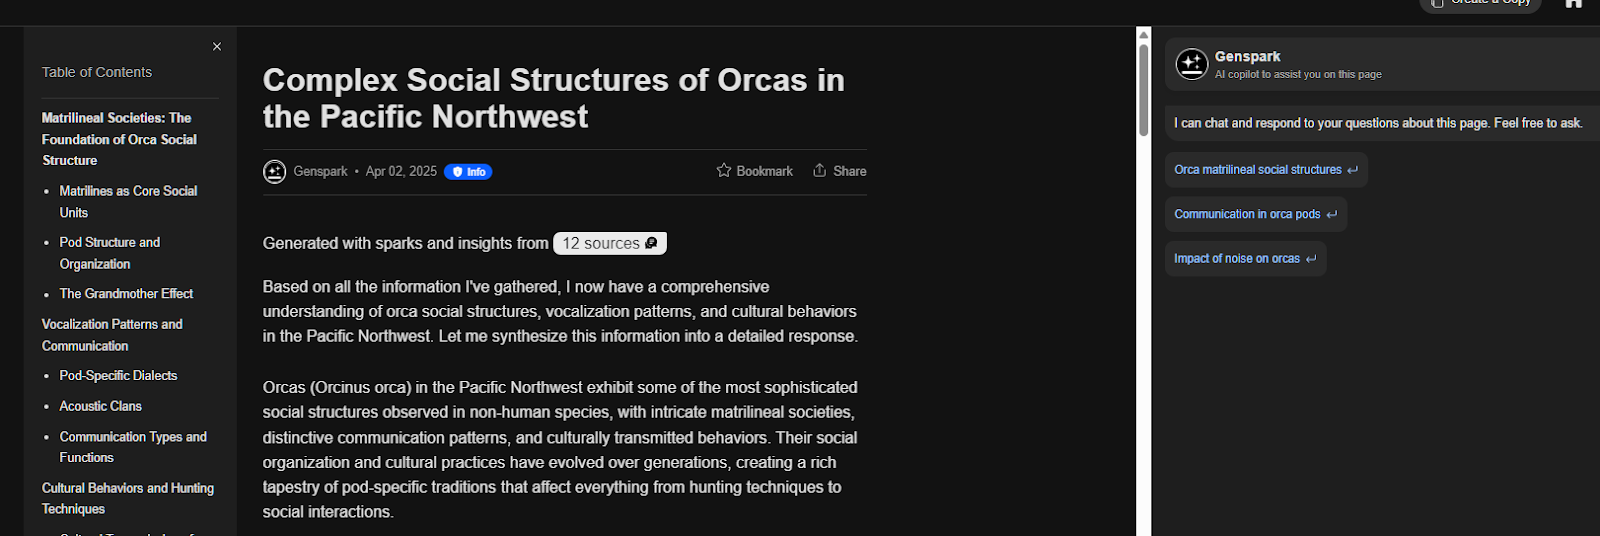1600x536 pixels.
Task: Go to 'Matrilines as Core Social Units'
Action: pyautogui.click(x=128, y=202)
